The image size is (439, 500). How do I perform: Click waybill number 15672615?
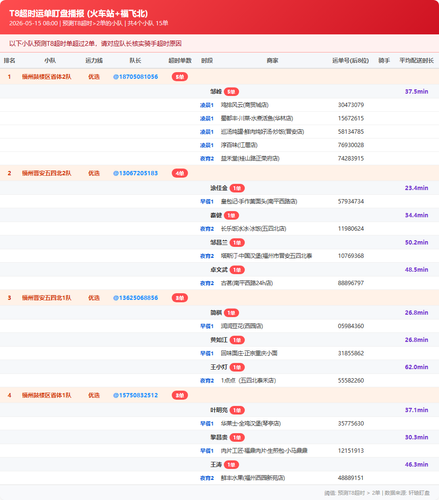(351, 118)
